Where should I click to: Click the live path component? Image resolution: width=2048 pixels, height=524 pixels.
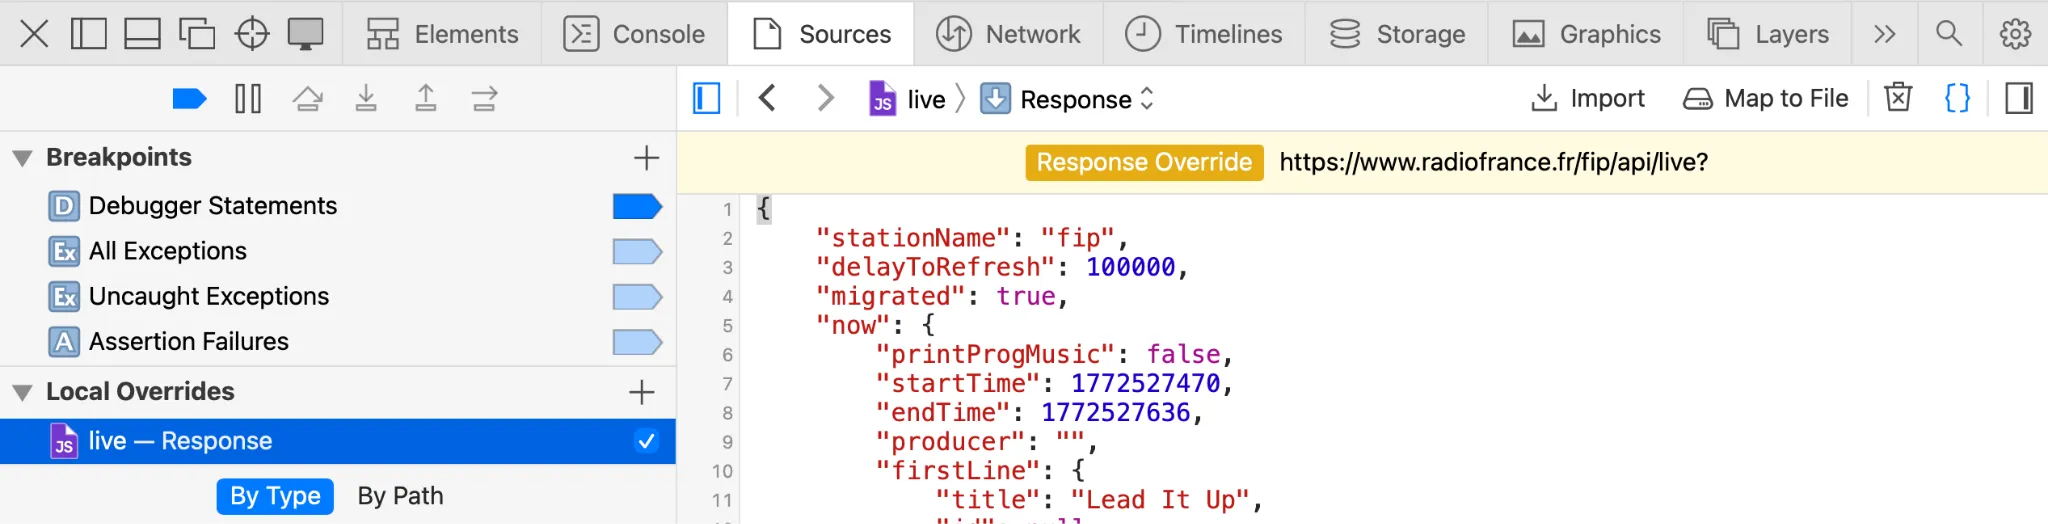pyautogui.click(x=908, y=99)
